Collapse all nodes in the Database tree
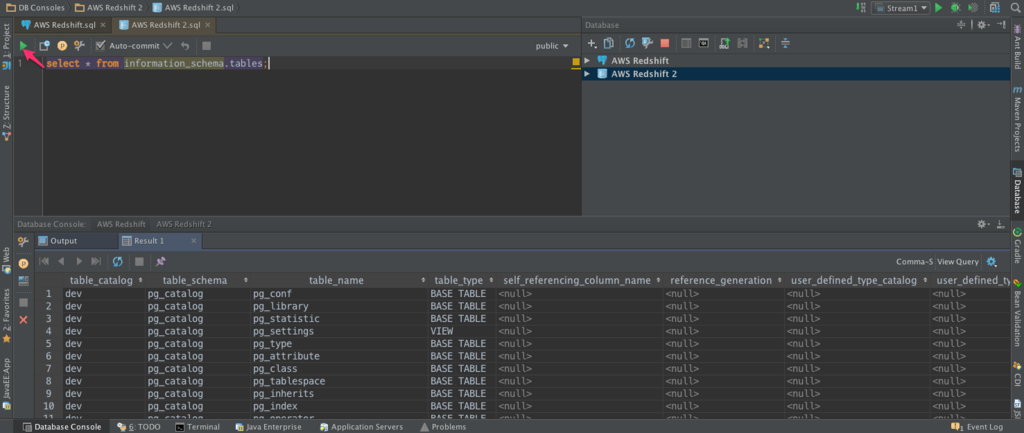This screenshot has width=1024, height=433. tap(785, 43)
